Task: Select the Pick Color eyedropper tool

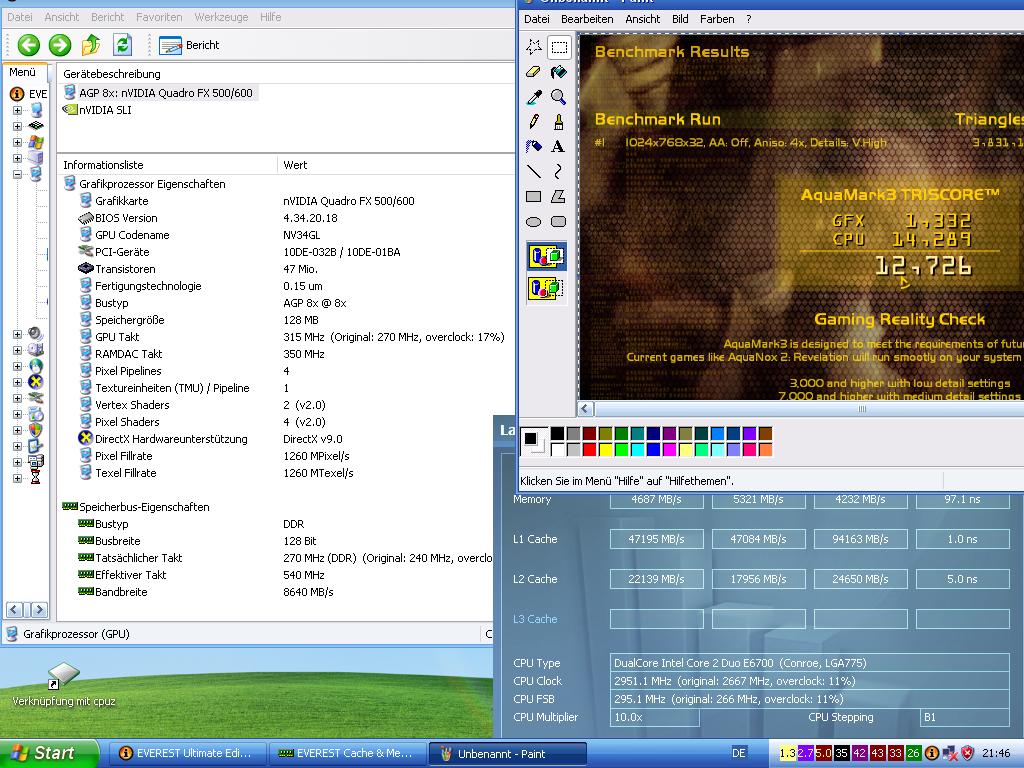Action: (534, 97)
